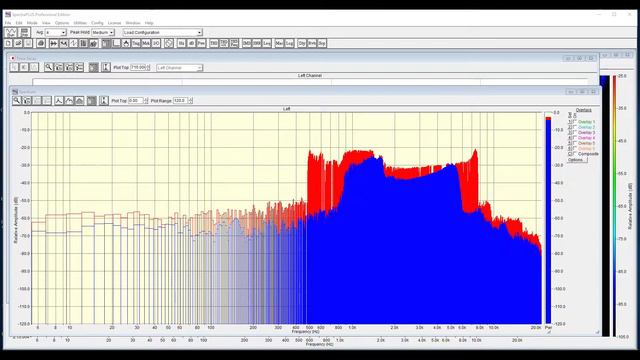This screenshot has width=640, height=360.
Task: Click the marker icon left of Spectrum Plot Top
Action: [x=104, y=100]
